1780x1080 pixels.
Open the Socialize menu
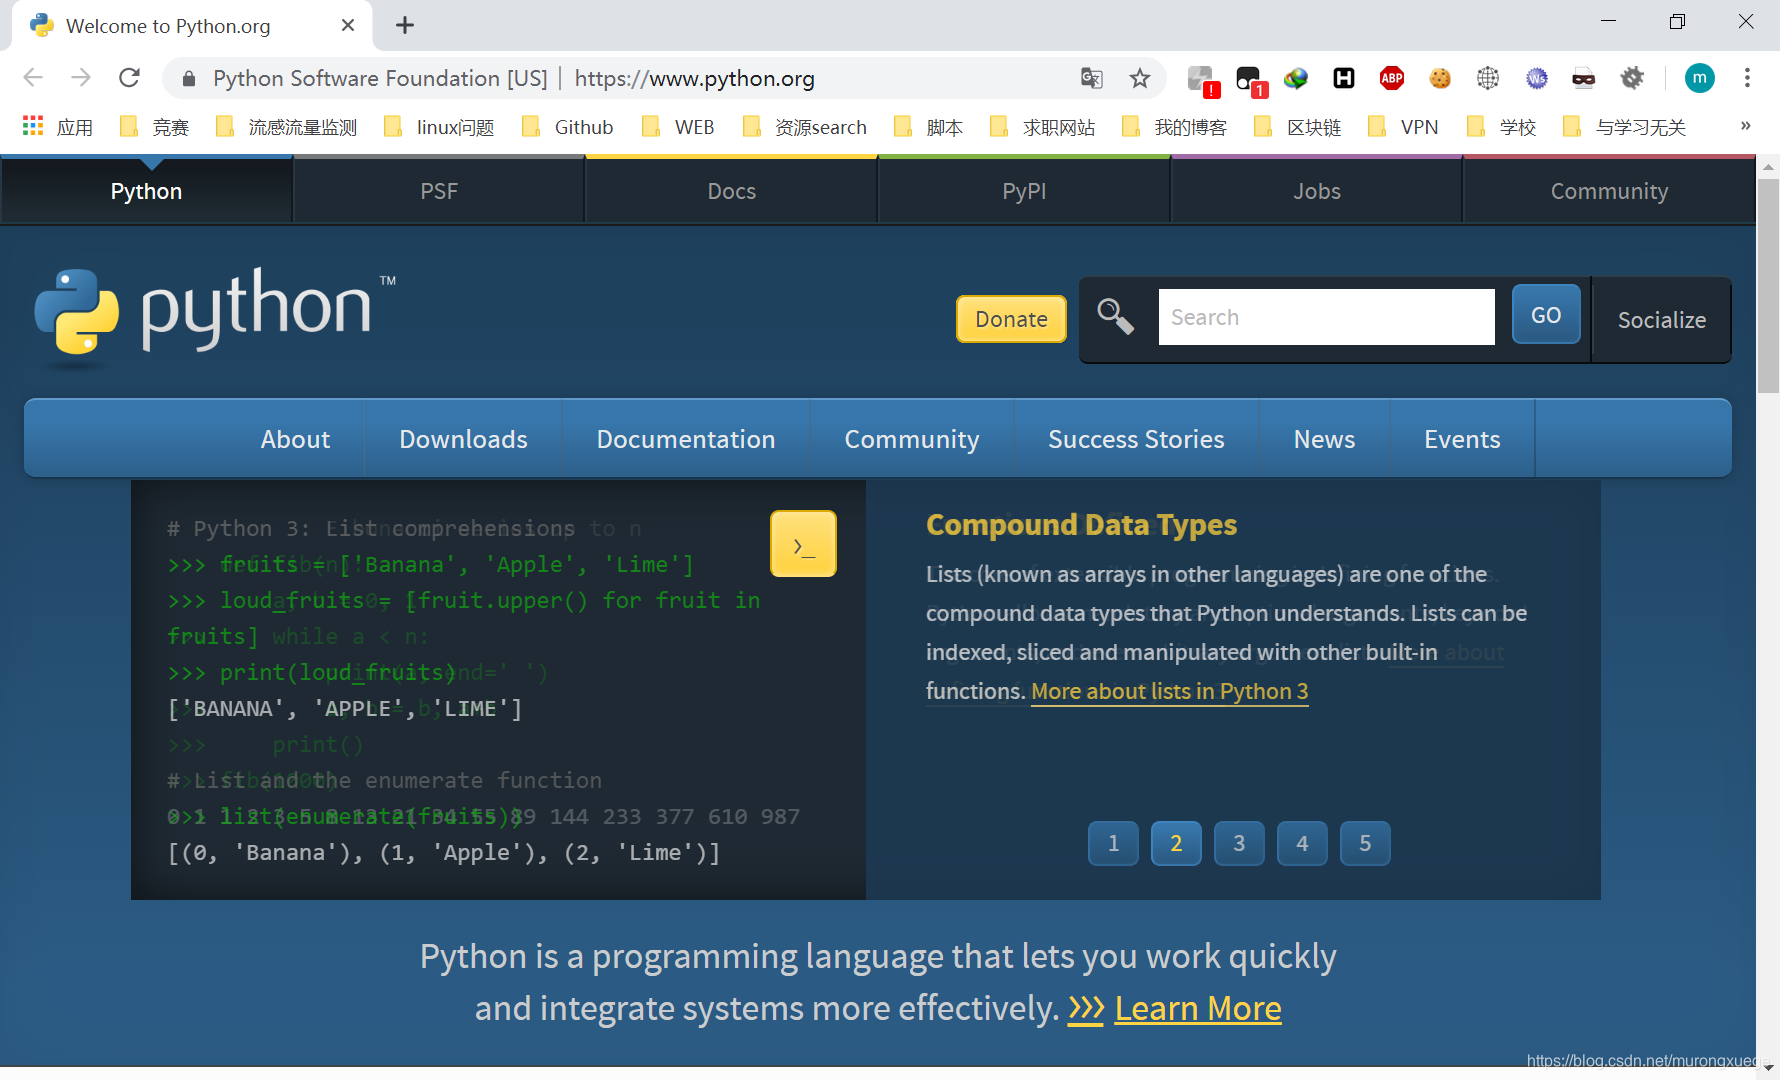click(x=1661, y=320)
